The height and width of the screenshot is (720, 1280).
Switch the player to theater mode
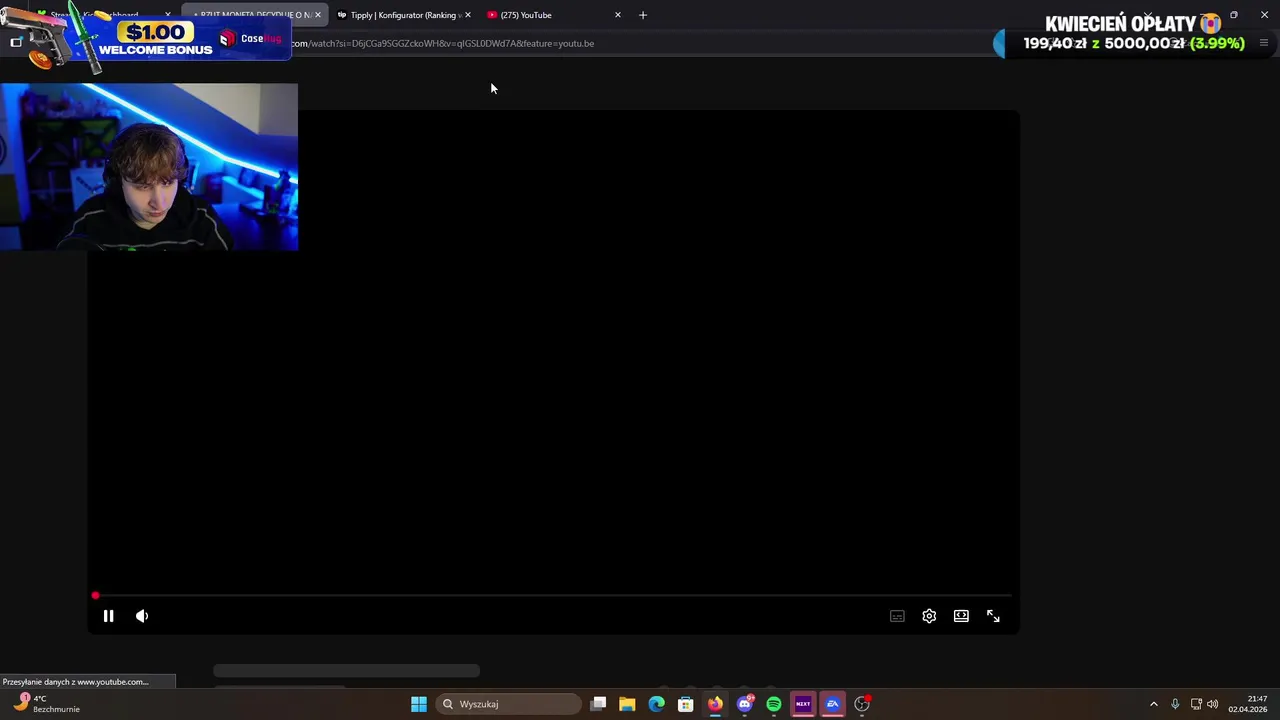point(961,616)
